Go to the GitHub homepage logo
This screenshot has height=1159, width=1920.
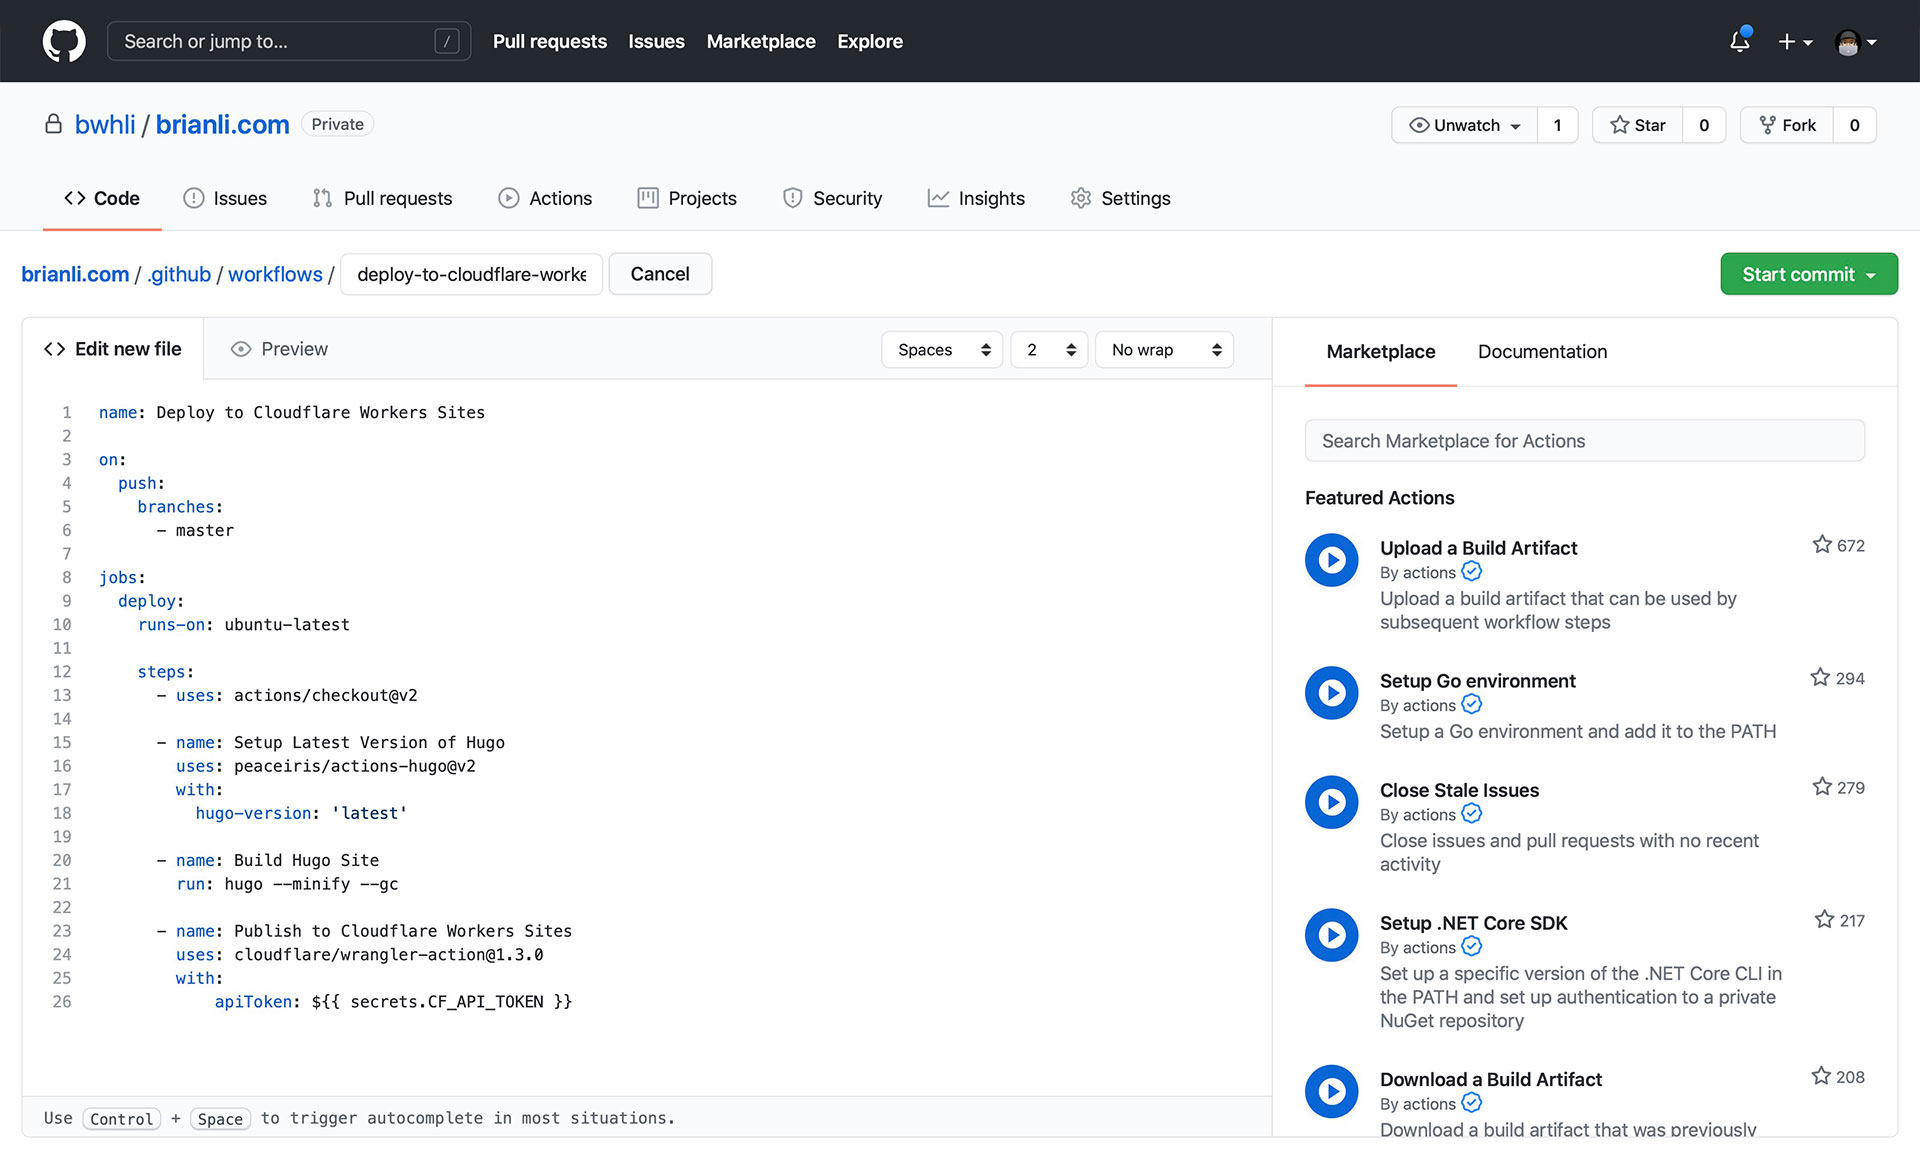[64, 41]
